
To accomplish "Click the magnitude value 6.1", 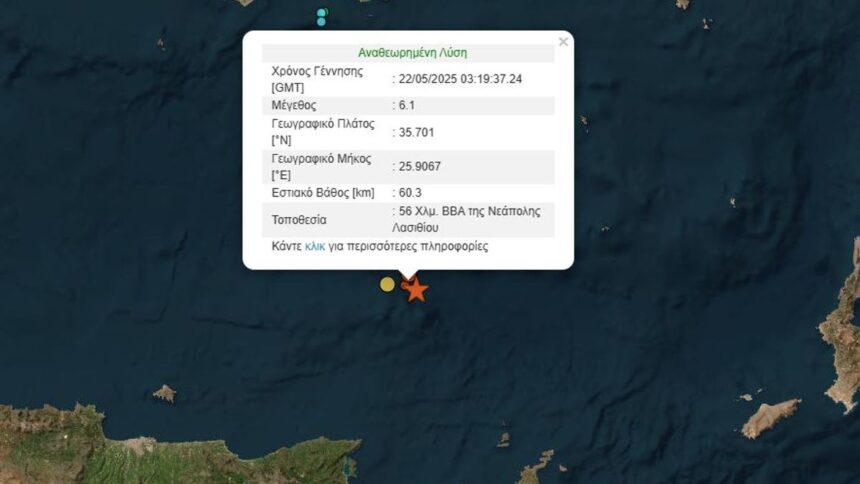I will [x=407, y=105].
